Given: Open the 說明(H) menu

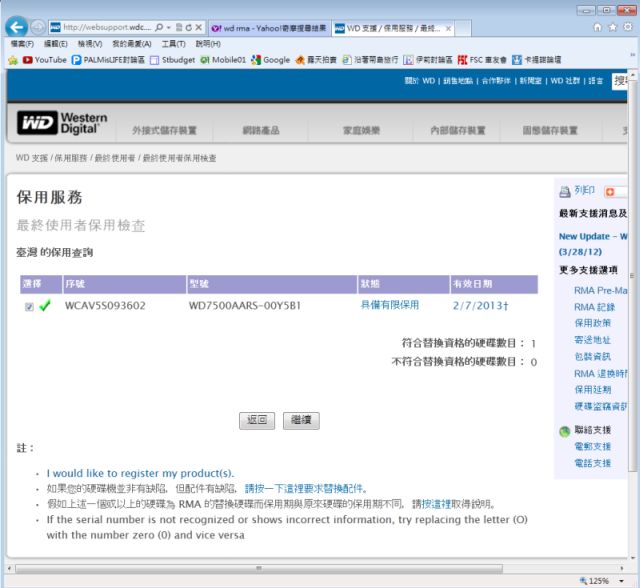Looking at the screenshot, I should pyautogui.click(x=208, y=44).
